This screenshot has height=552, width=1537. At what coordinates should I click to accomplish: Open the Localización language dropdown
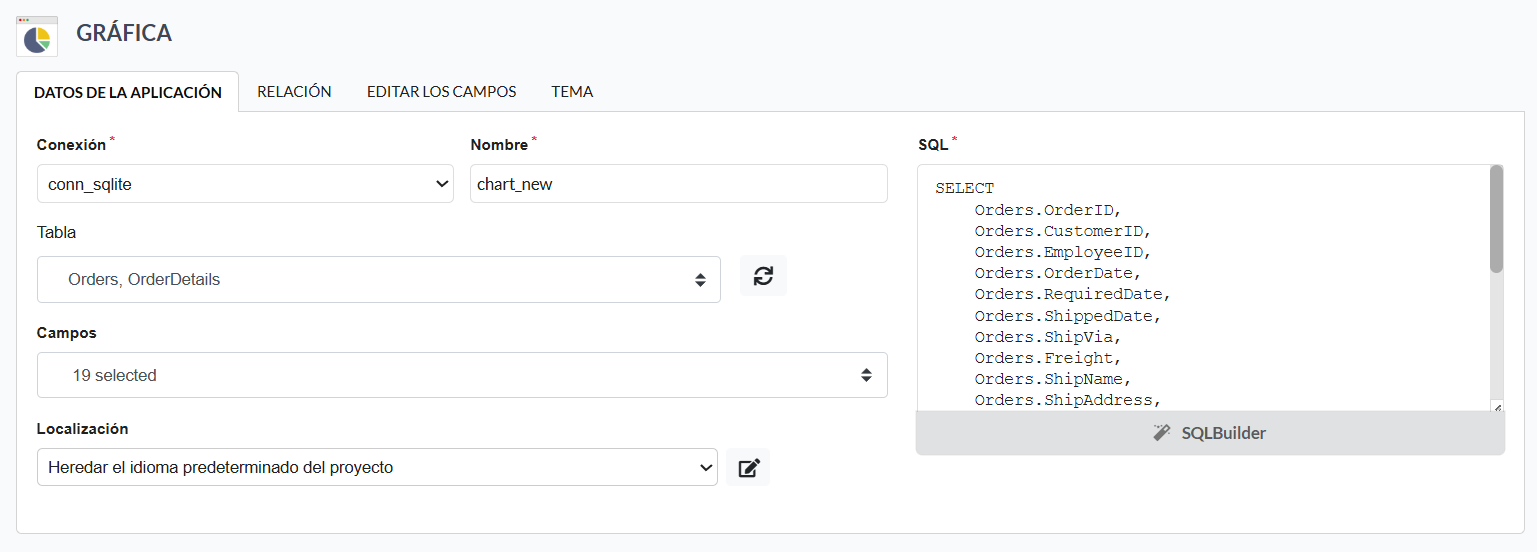point(377,467)
